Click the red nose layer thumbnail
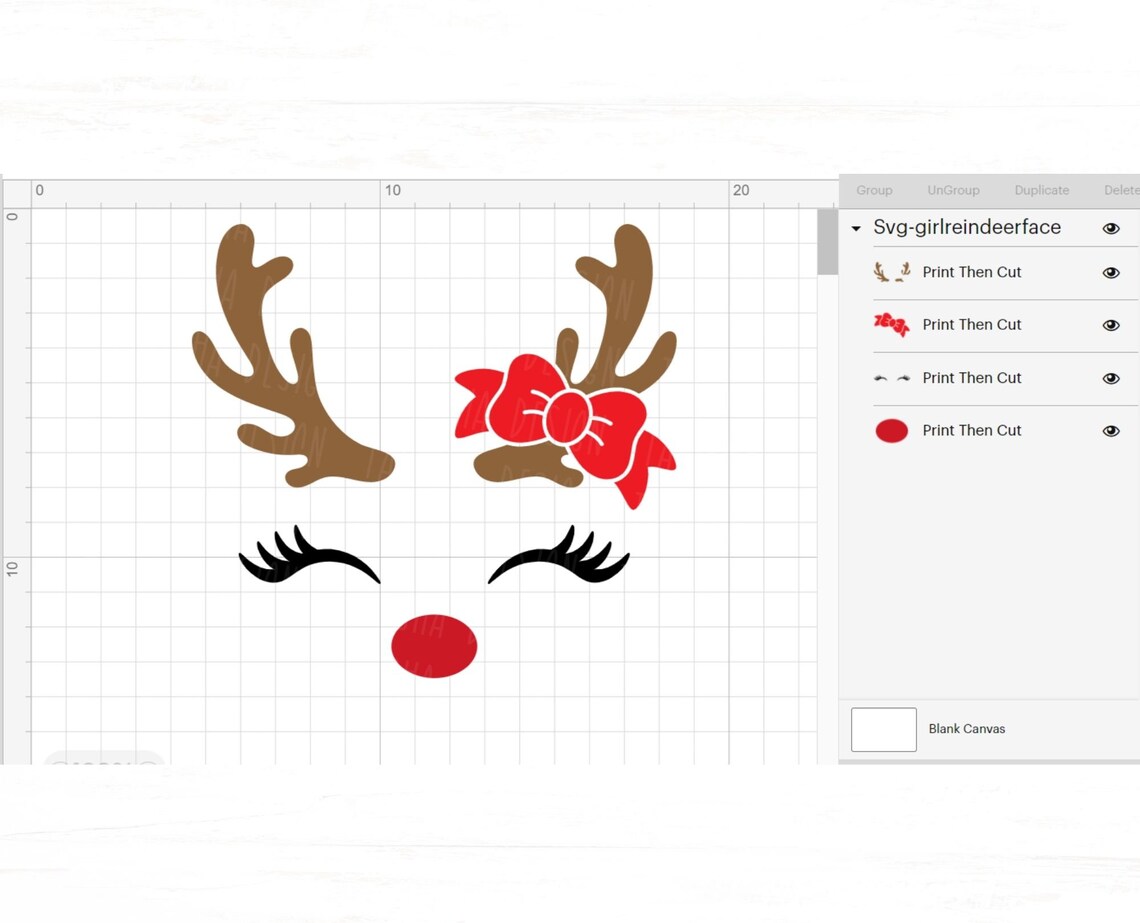The image size is (1140, 923). [x=891, y=430]
